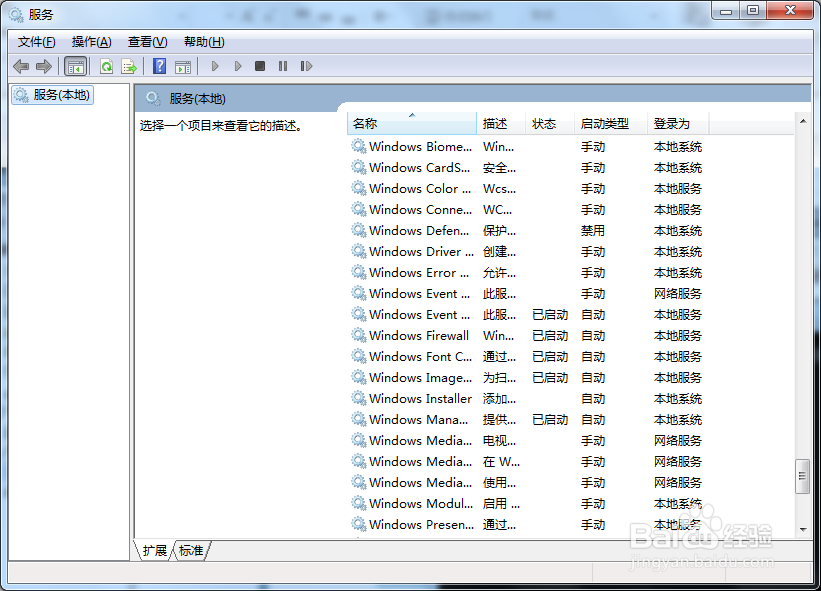Click the Restart service icon

(306, 66)
